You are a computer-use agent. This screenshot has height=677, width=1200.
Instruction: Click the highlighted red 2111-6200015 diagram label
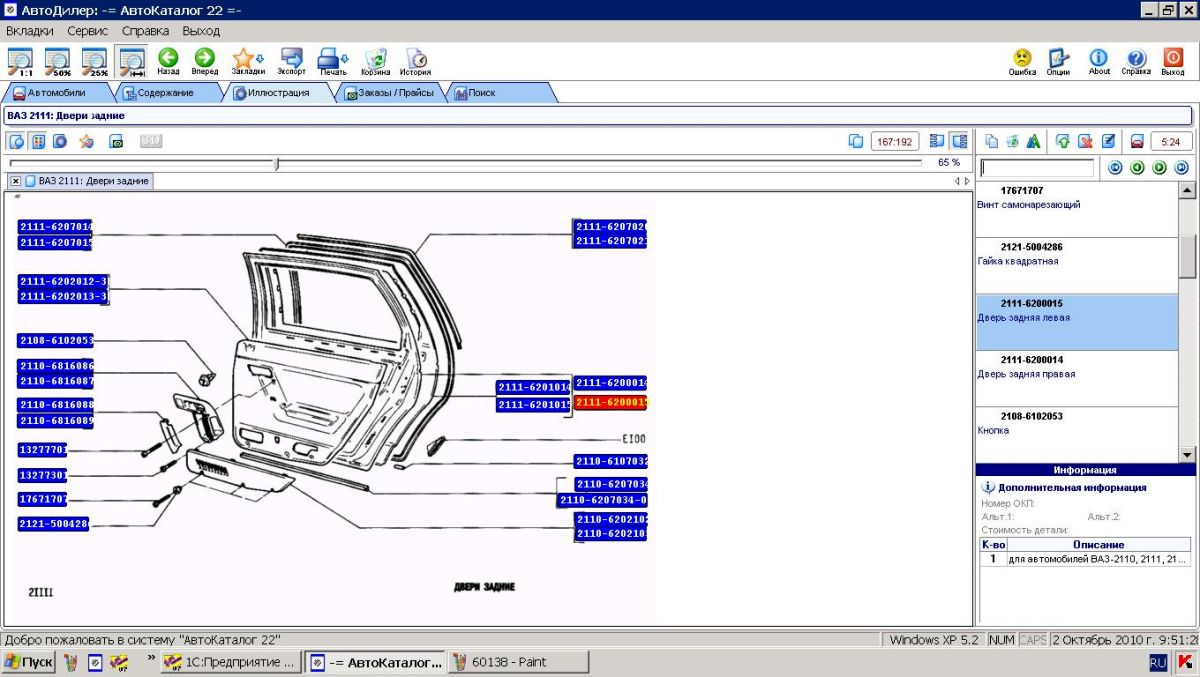pos(610,402)
